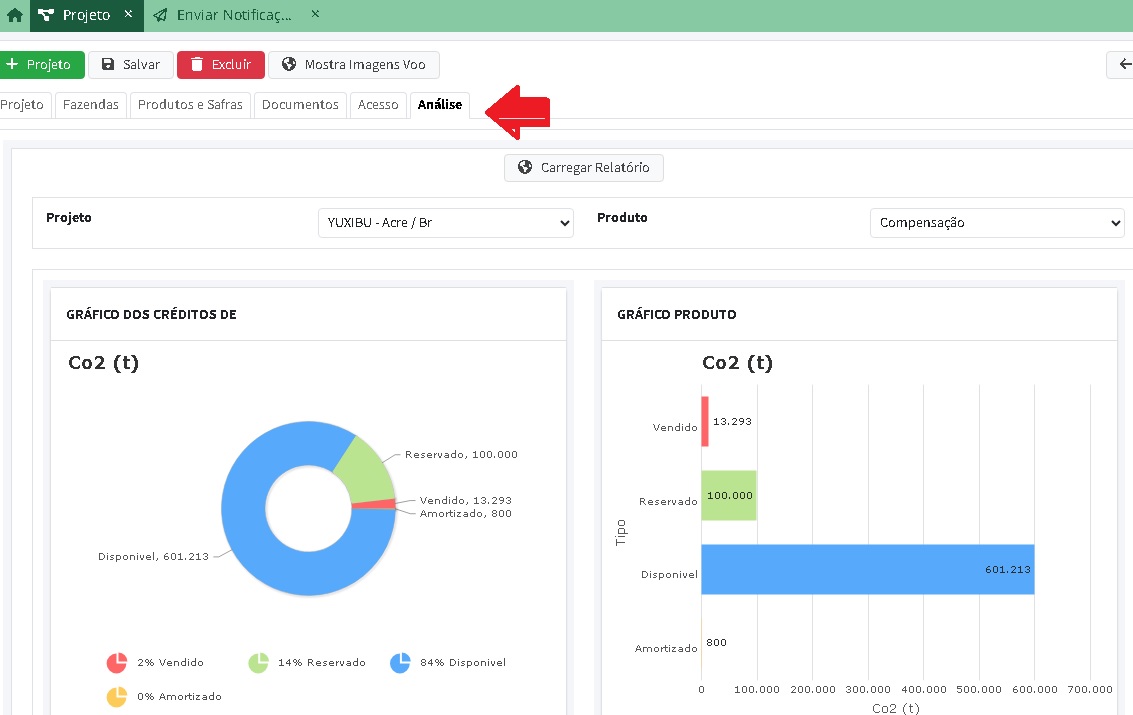
Task: Click the blue Disponivel bar in chart
Action: click(x=866, y=569)
